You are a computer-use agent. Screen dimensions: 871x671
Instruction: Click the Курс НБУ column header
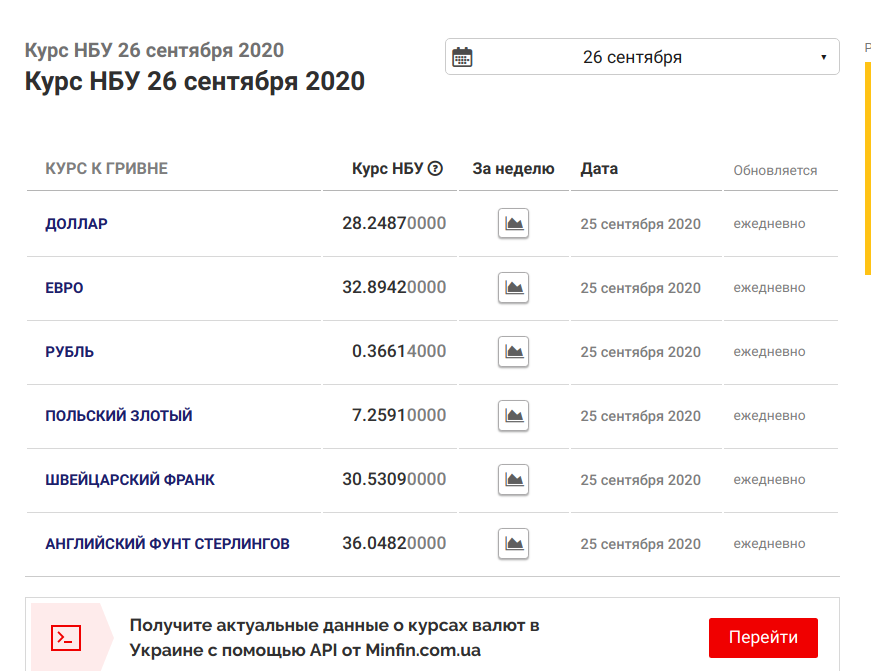[388, 168]
